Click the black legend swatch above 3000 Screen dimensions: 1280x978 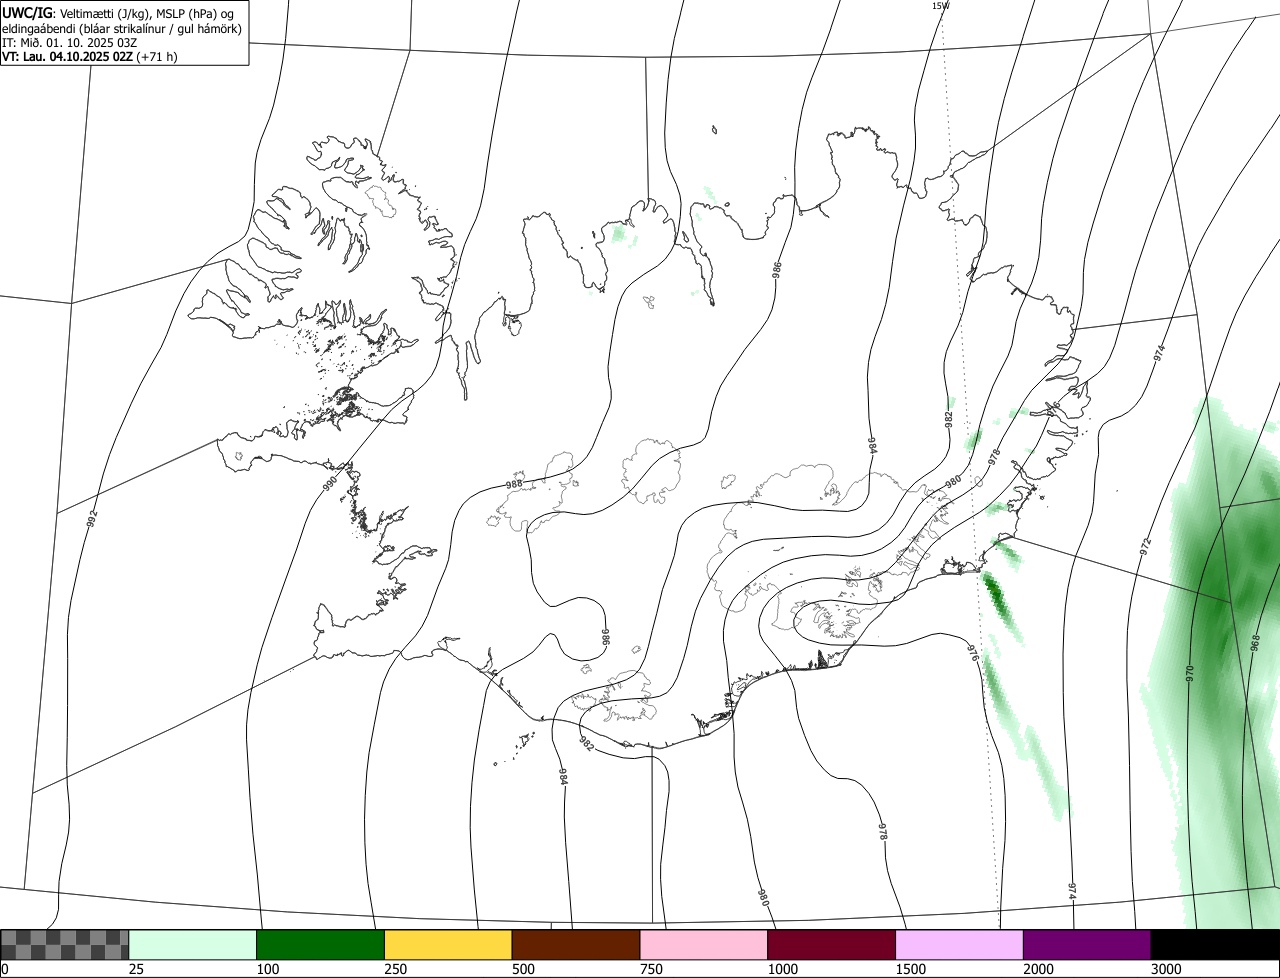click(1215, 945)
